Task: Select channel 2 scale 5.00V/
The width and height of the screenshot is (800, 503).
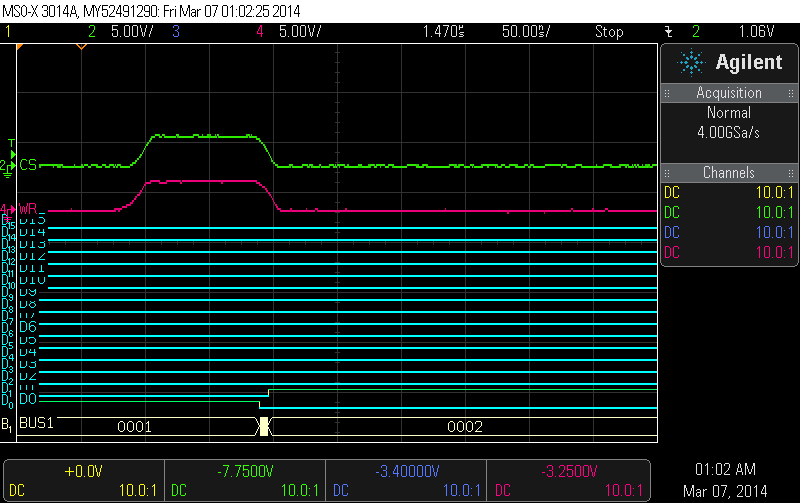Action: coord(132,32)
